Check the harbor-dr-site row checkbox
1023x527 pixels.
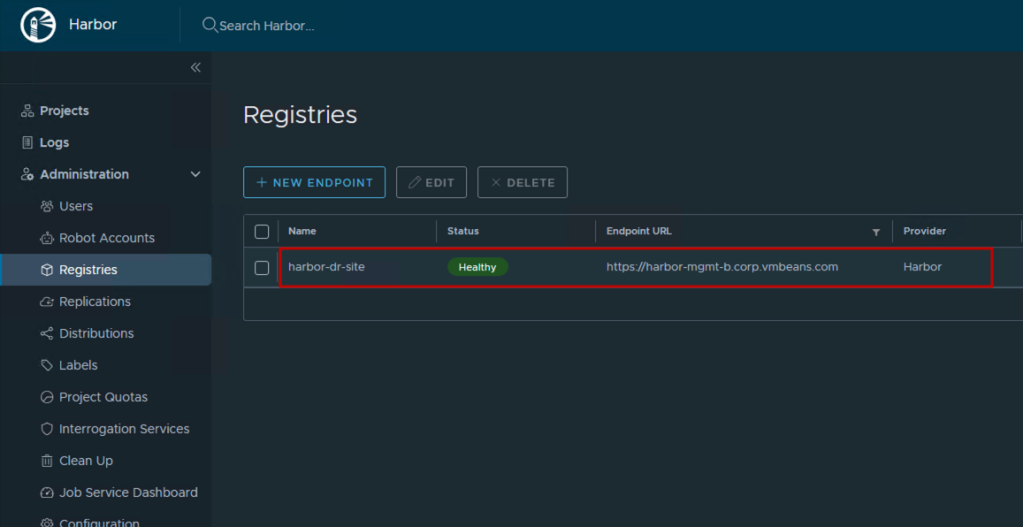(262, 267)
